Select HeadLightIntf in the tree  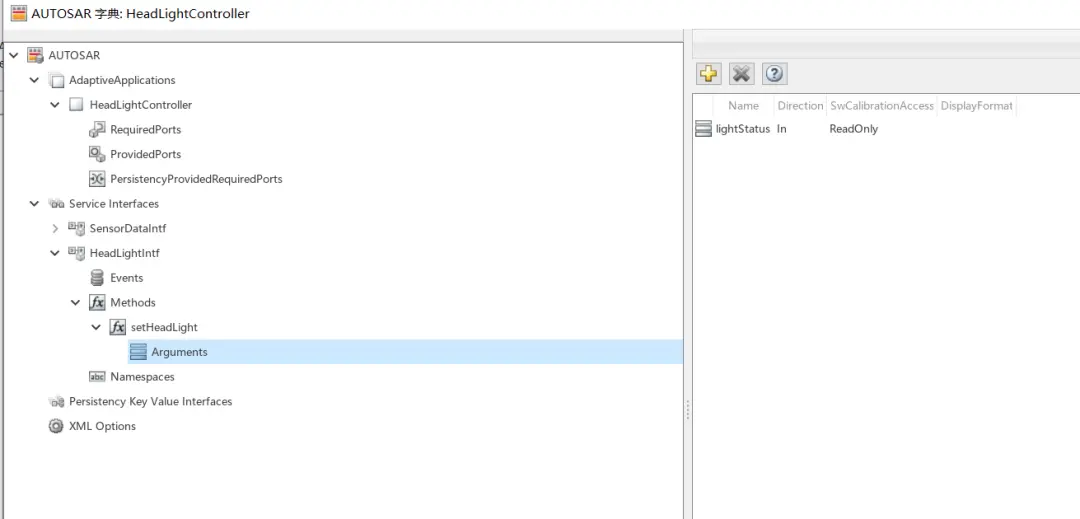coord(125,253)
